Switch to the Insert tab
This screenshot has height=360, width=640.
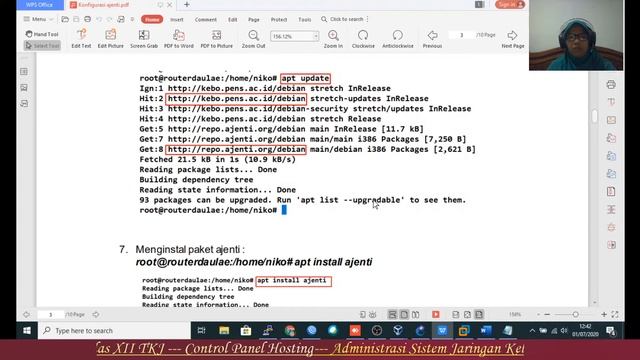(177, 20)
